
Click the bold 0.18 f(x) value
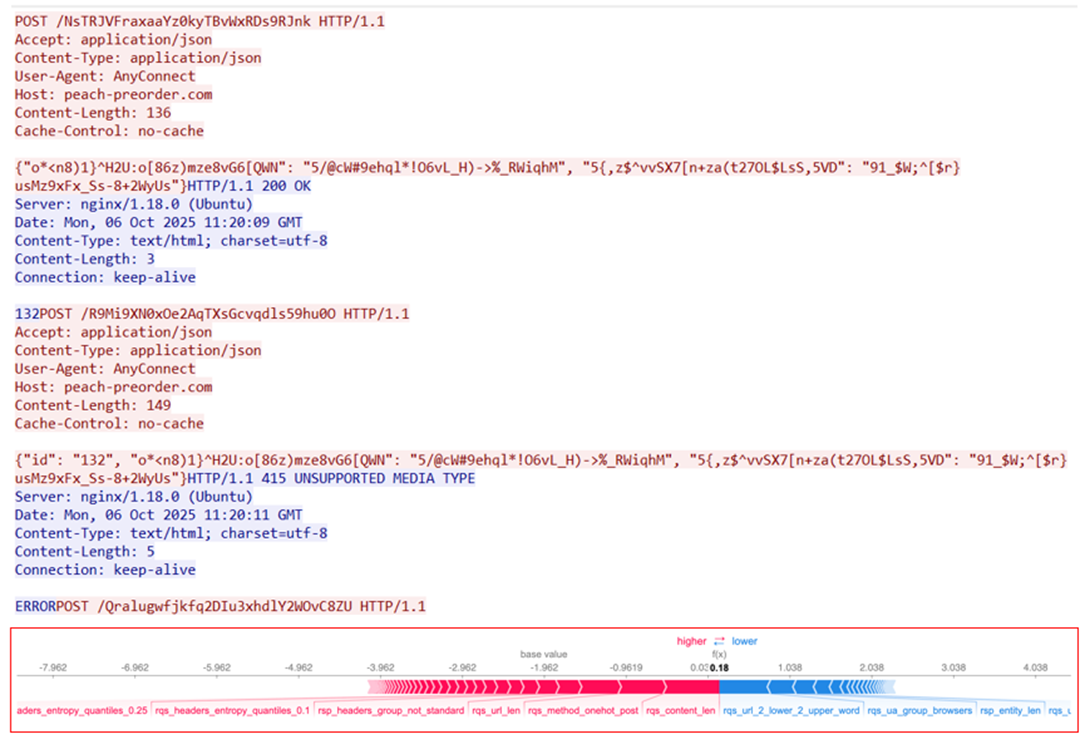719,668
